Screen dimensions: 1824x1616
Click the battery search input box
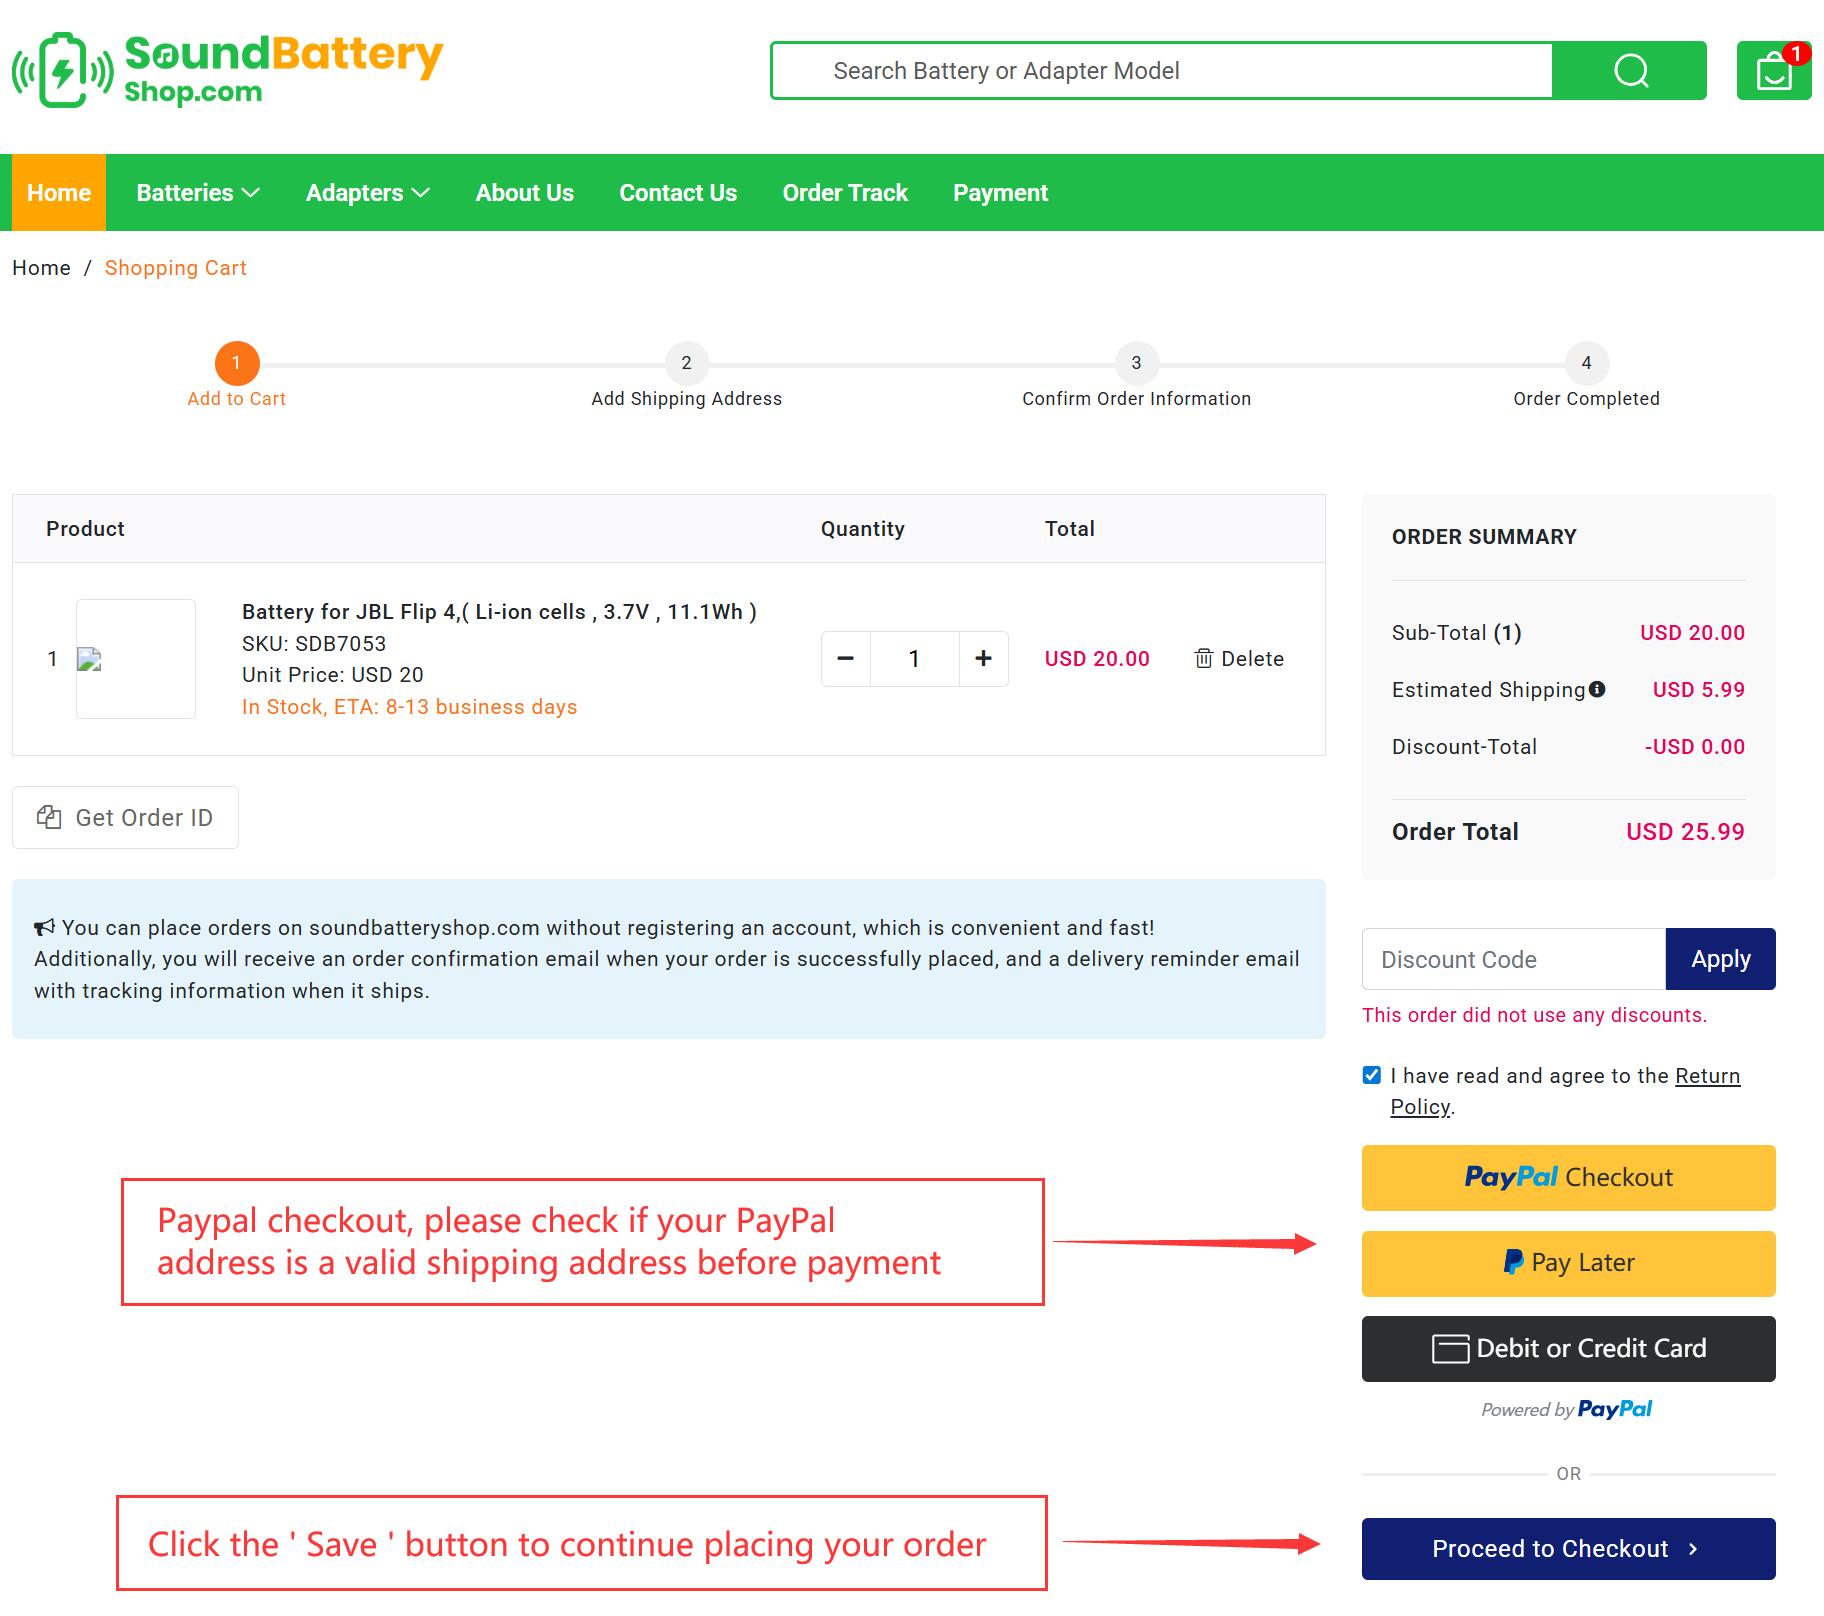click(1160, 71)
